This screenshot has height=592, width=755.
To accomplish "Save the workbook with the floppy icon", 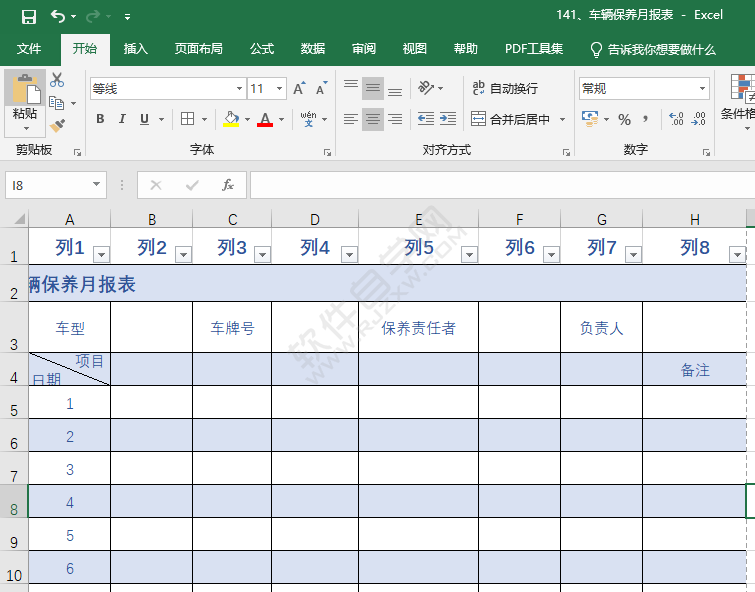I will point(29,17).
